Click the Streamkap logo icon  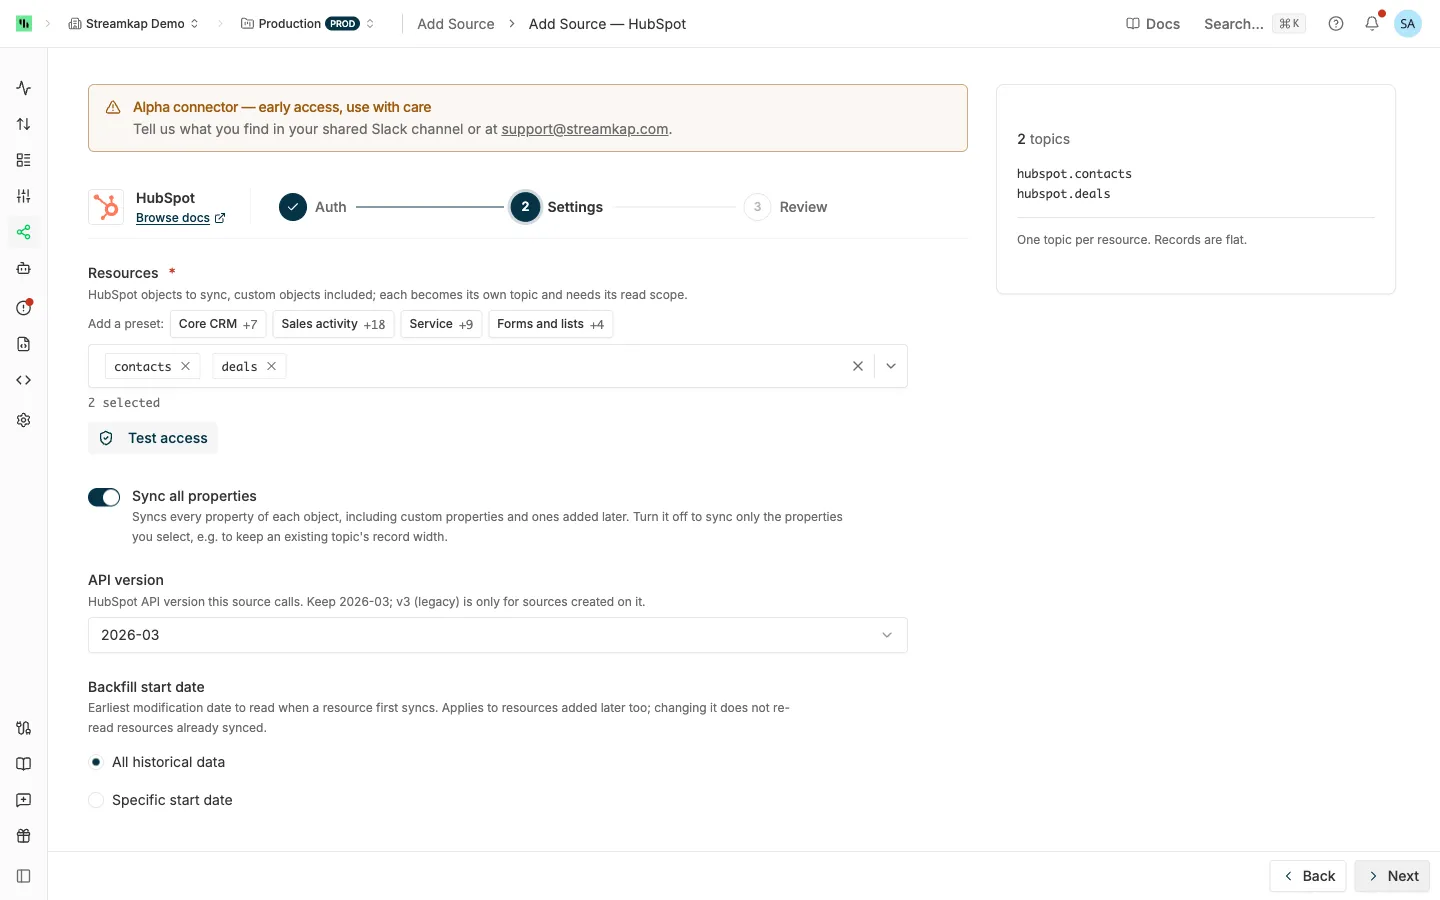(24, 23)
